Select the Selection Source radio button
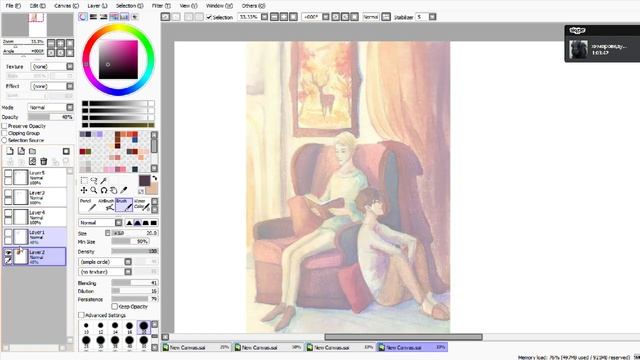Screen dimensions: 640x360 (4, 140)
